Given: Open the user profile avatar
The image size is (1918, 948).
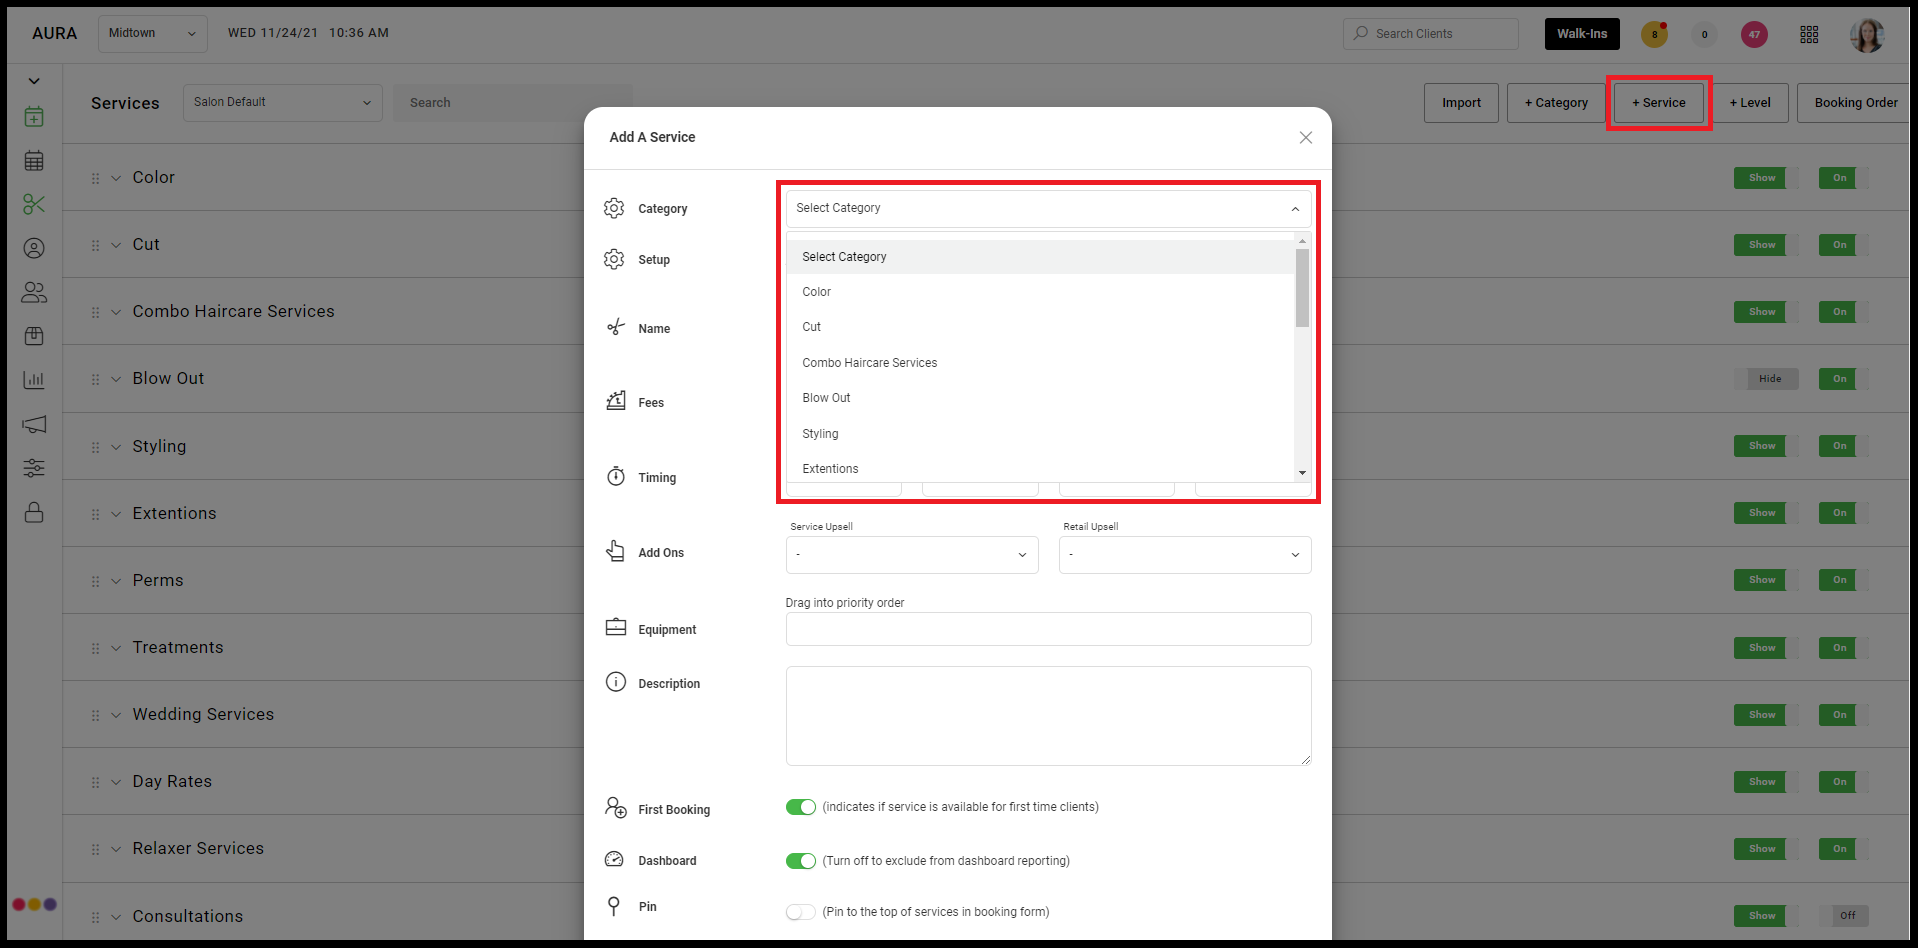Looking at the screenshot, I should (x=1867, y=34).
